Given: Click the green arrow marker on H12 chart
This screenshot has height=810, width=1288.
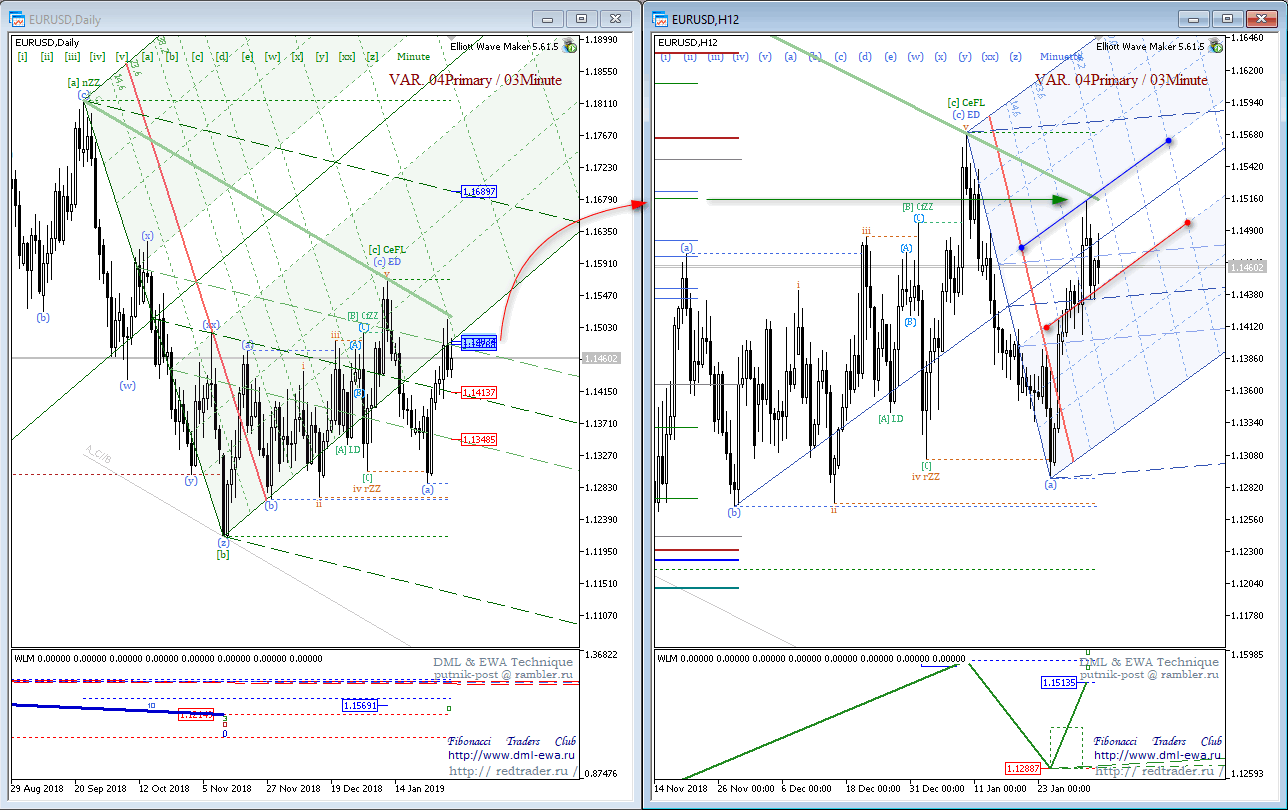Looking at the screenshot, I should click(x=1060, y=200).
